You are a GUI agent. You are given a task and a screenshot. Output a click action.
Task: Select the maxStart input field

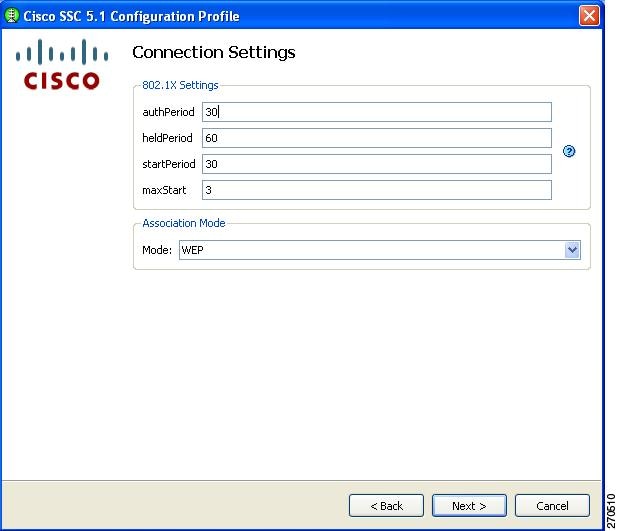tap(377, 190)
